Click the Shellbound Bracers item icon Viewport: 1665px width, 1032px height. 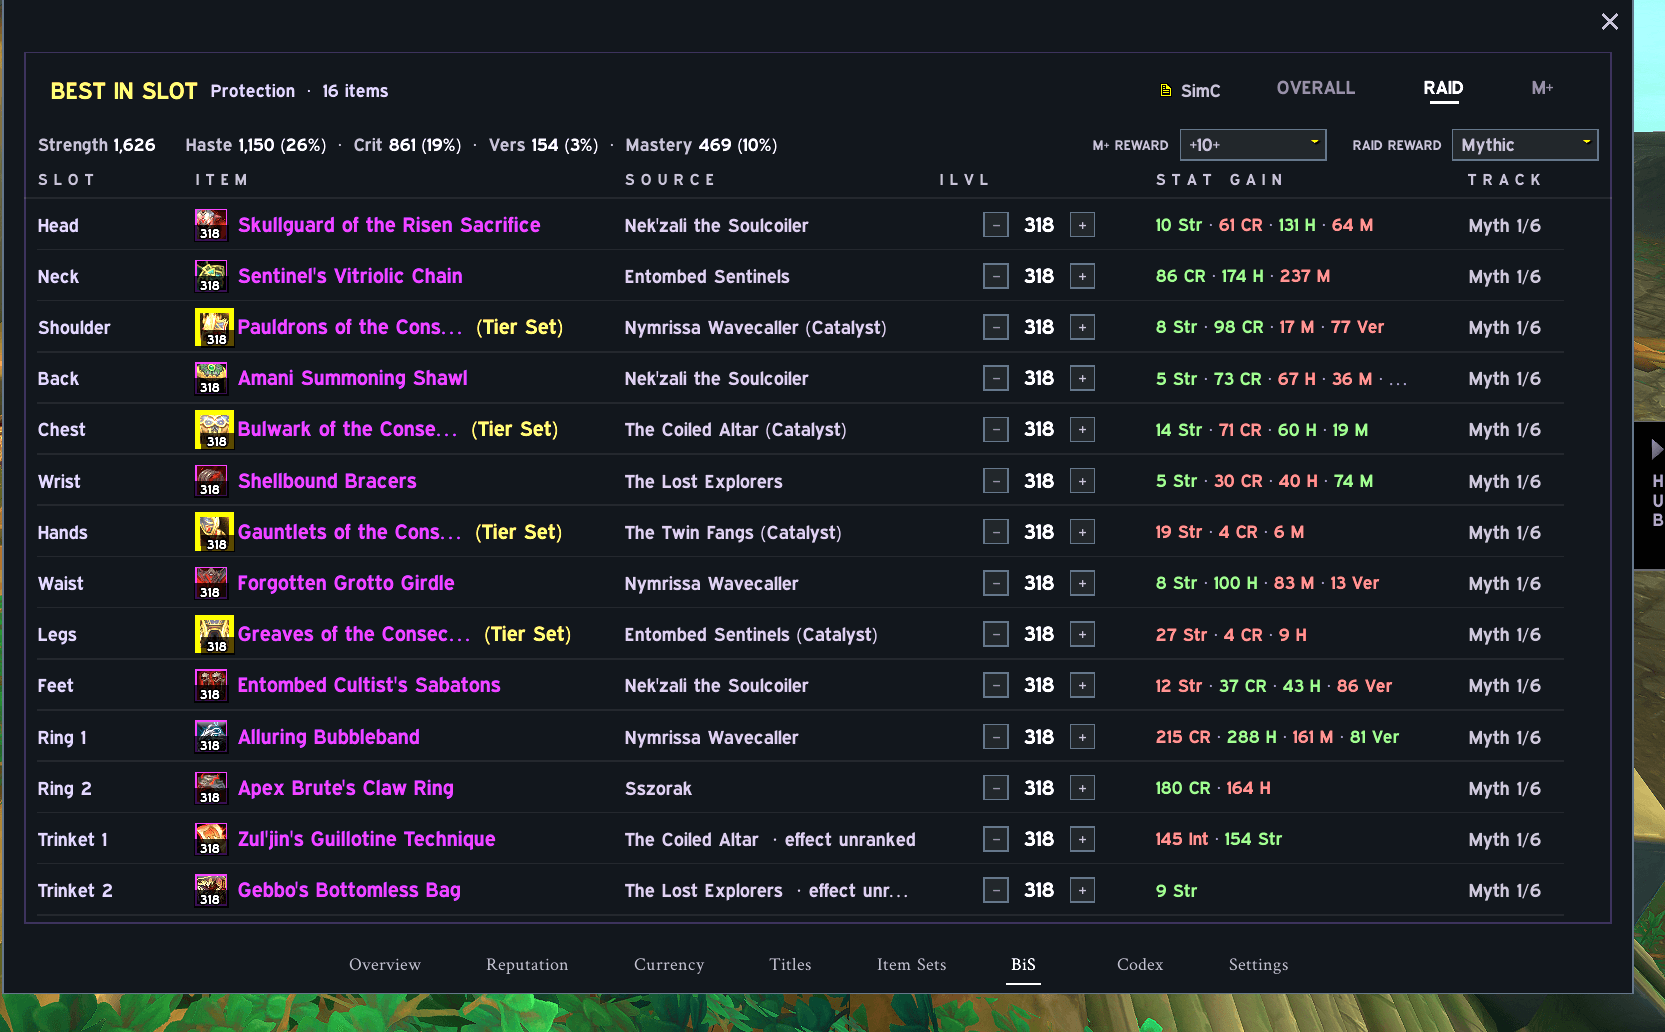tap(210, 481)
